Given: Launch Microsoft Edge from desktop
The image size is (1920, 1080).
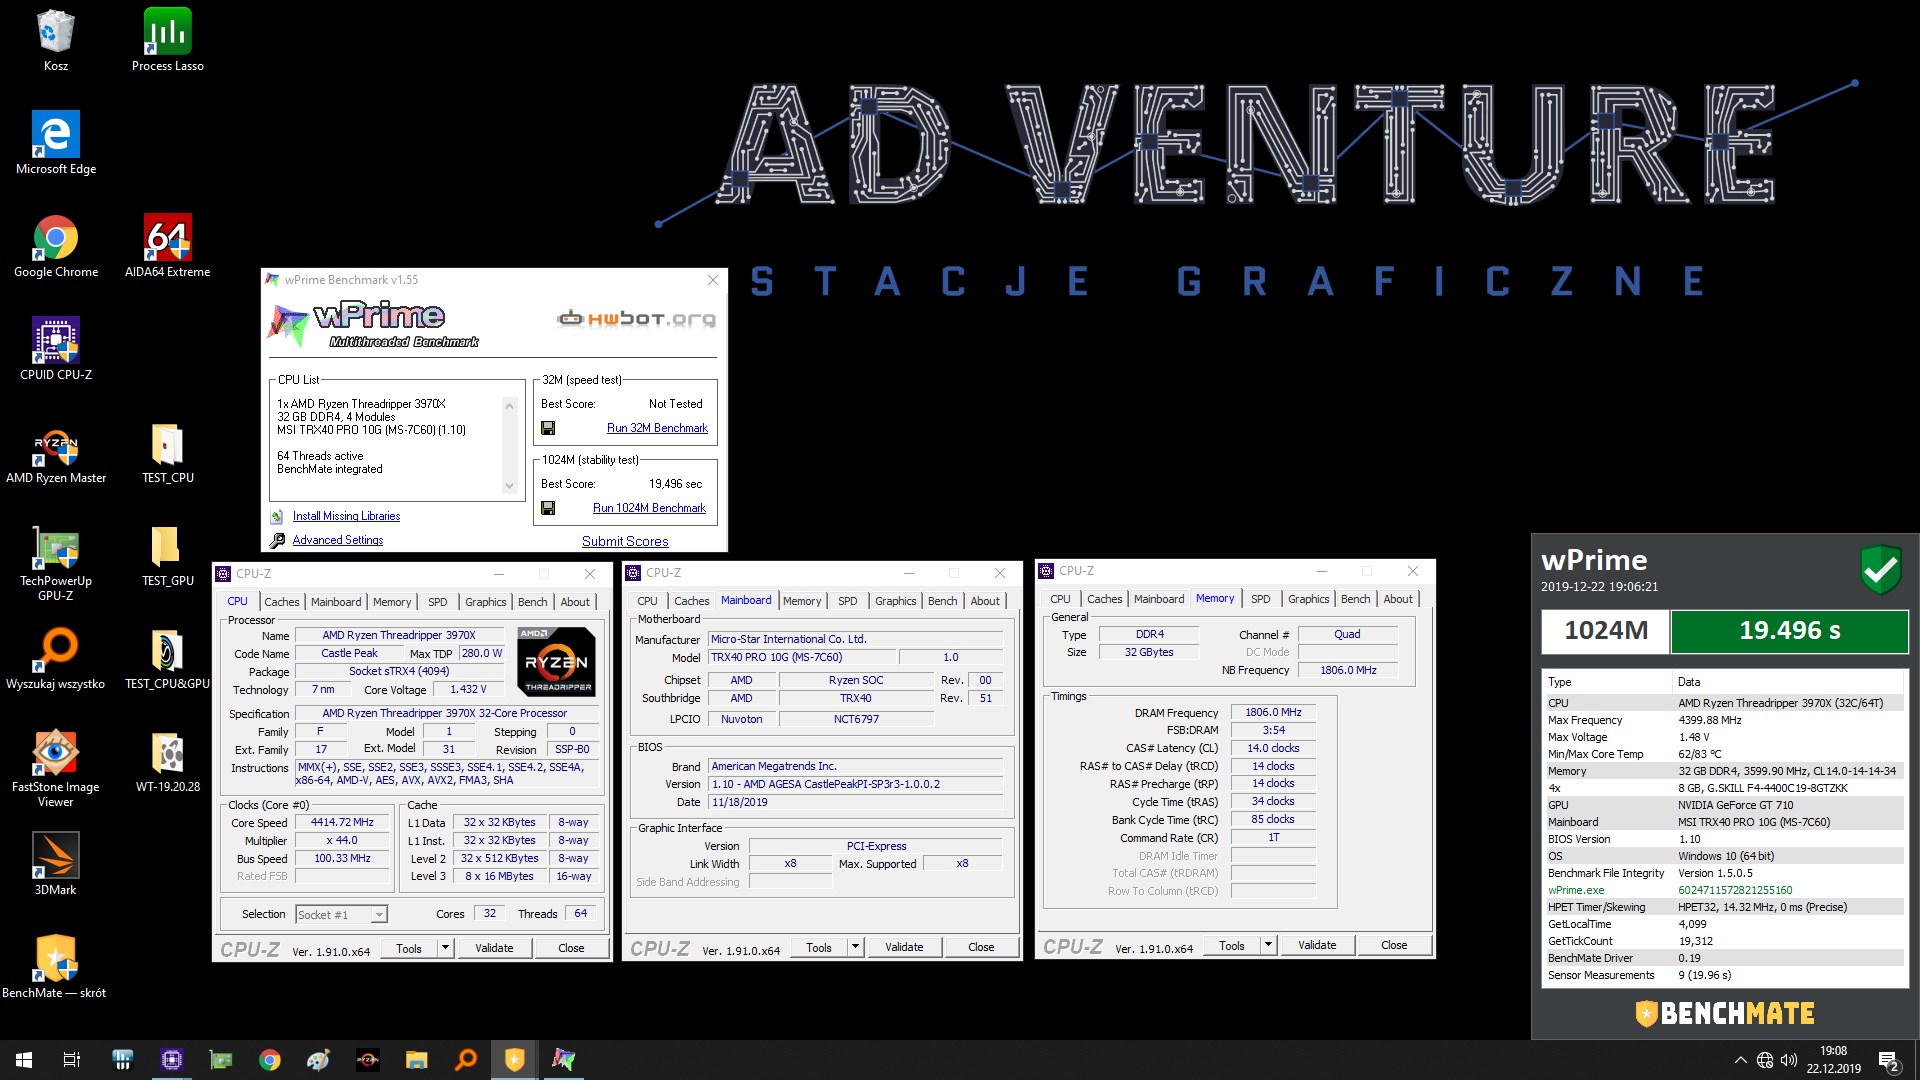Looking at the screenshot, I should click(x=56, y=143).
